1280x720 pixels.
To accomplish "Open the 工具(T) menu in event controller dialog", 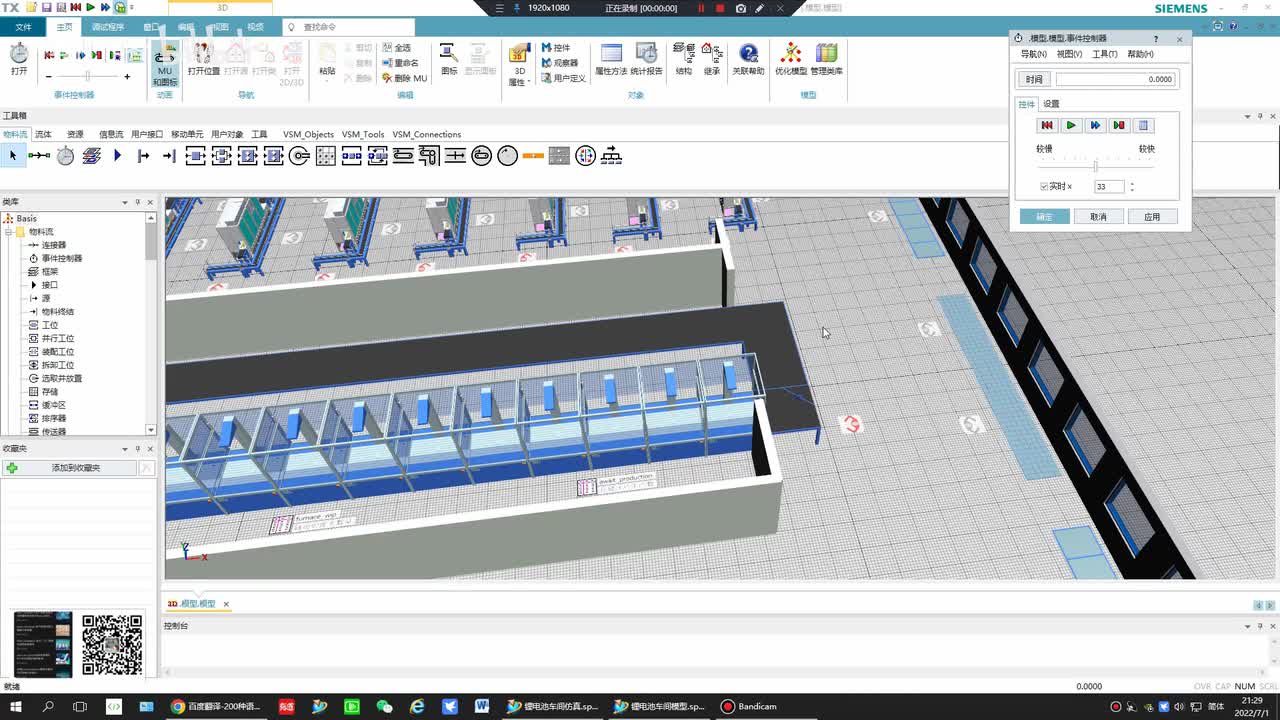I will pos(1104,54).
